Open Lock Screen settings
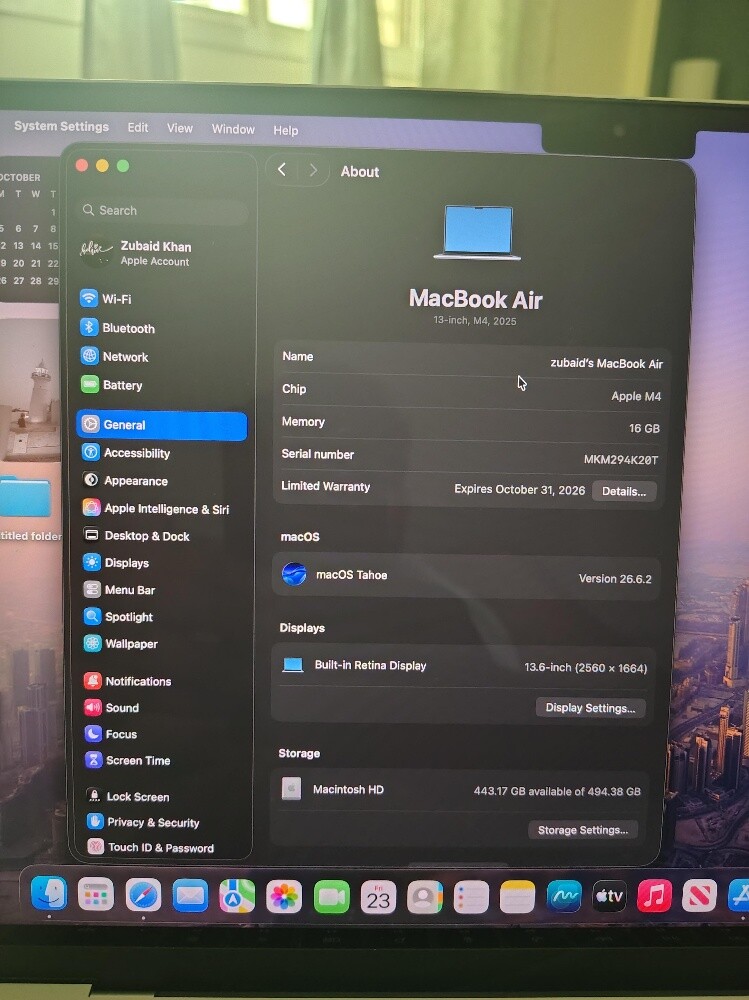749x1000 pixels. coord(128,796)
